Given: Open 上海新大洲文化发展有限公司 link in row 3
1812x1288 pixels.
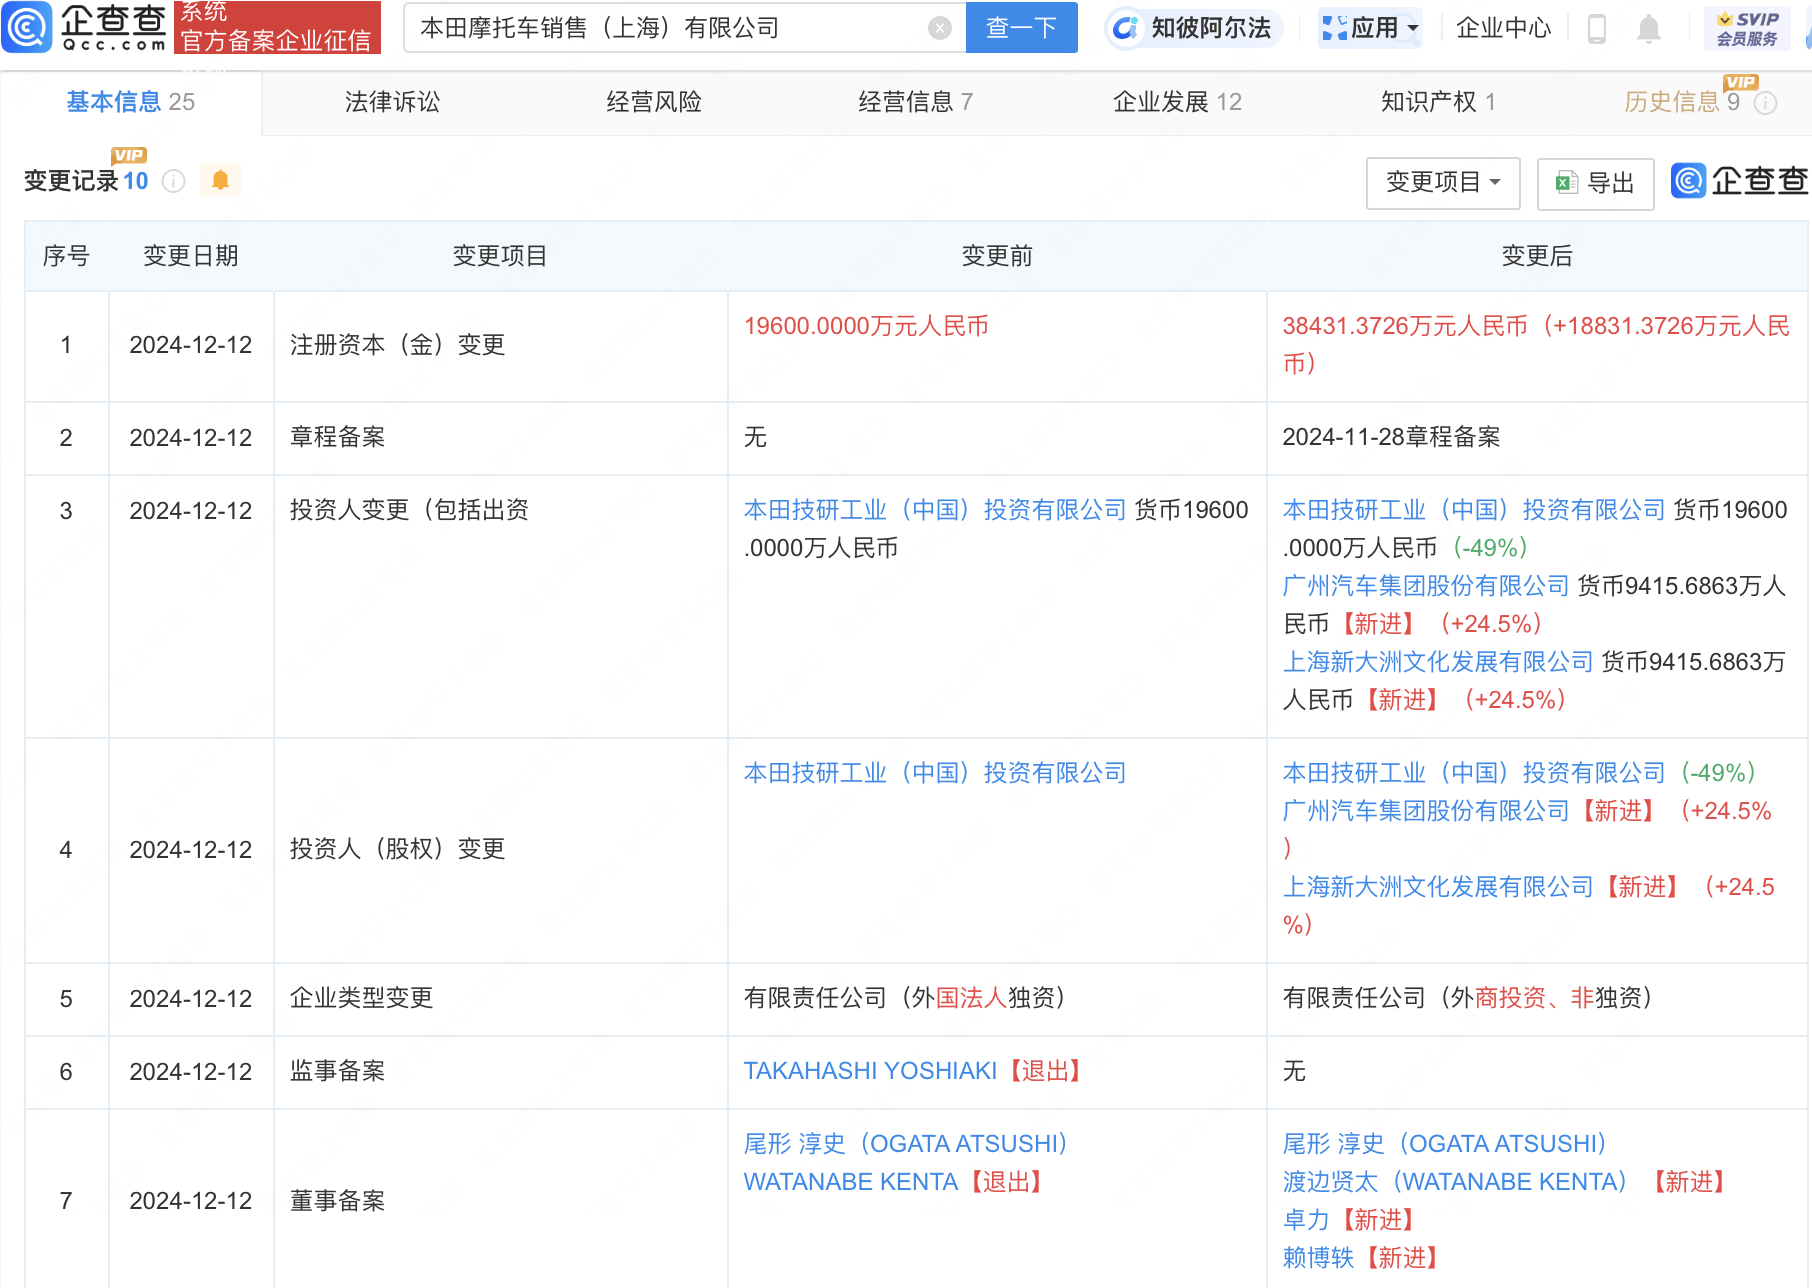Looking at the screenshot, I should pos(1438,662).
